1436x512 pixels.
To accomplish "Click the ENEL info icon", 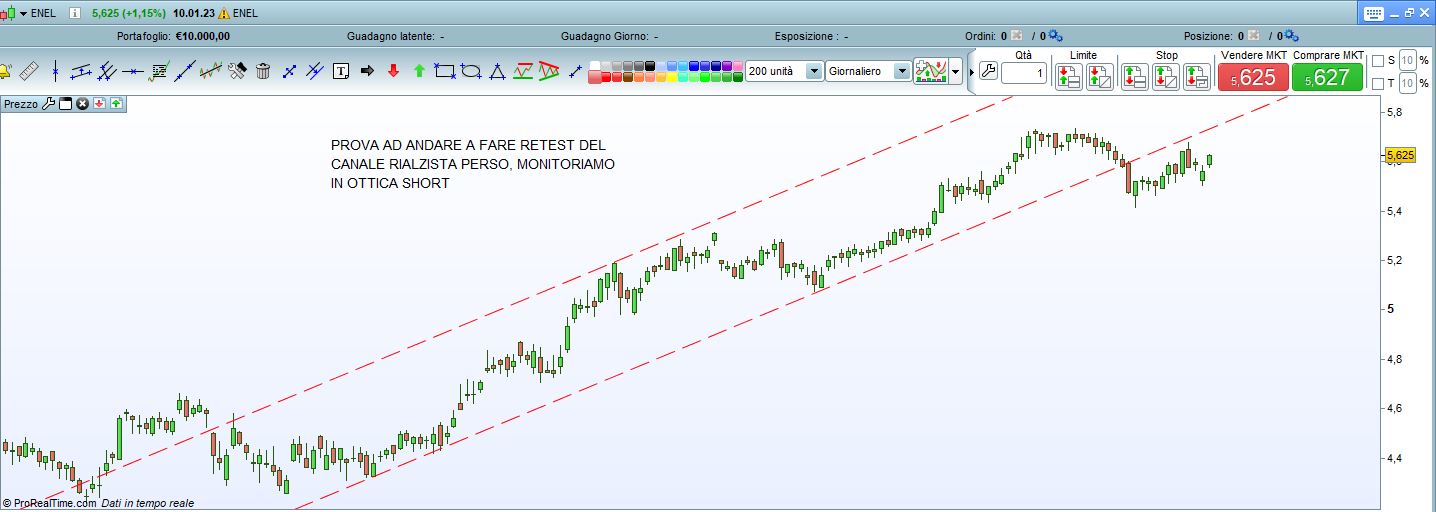I will point(76,14).
